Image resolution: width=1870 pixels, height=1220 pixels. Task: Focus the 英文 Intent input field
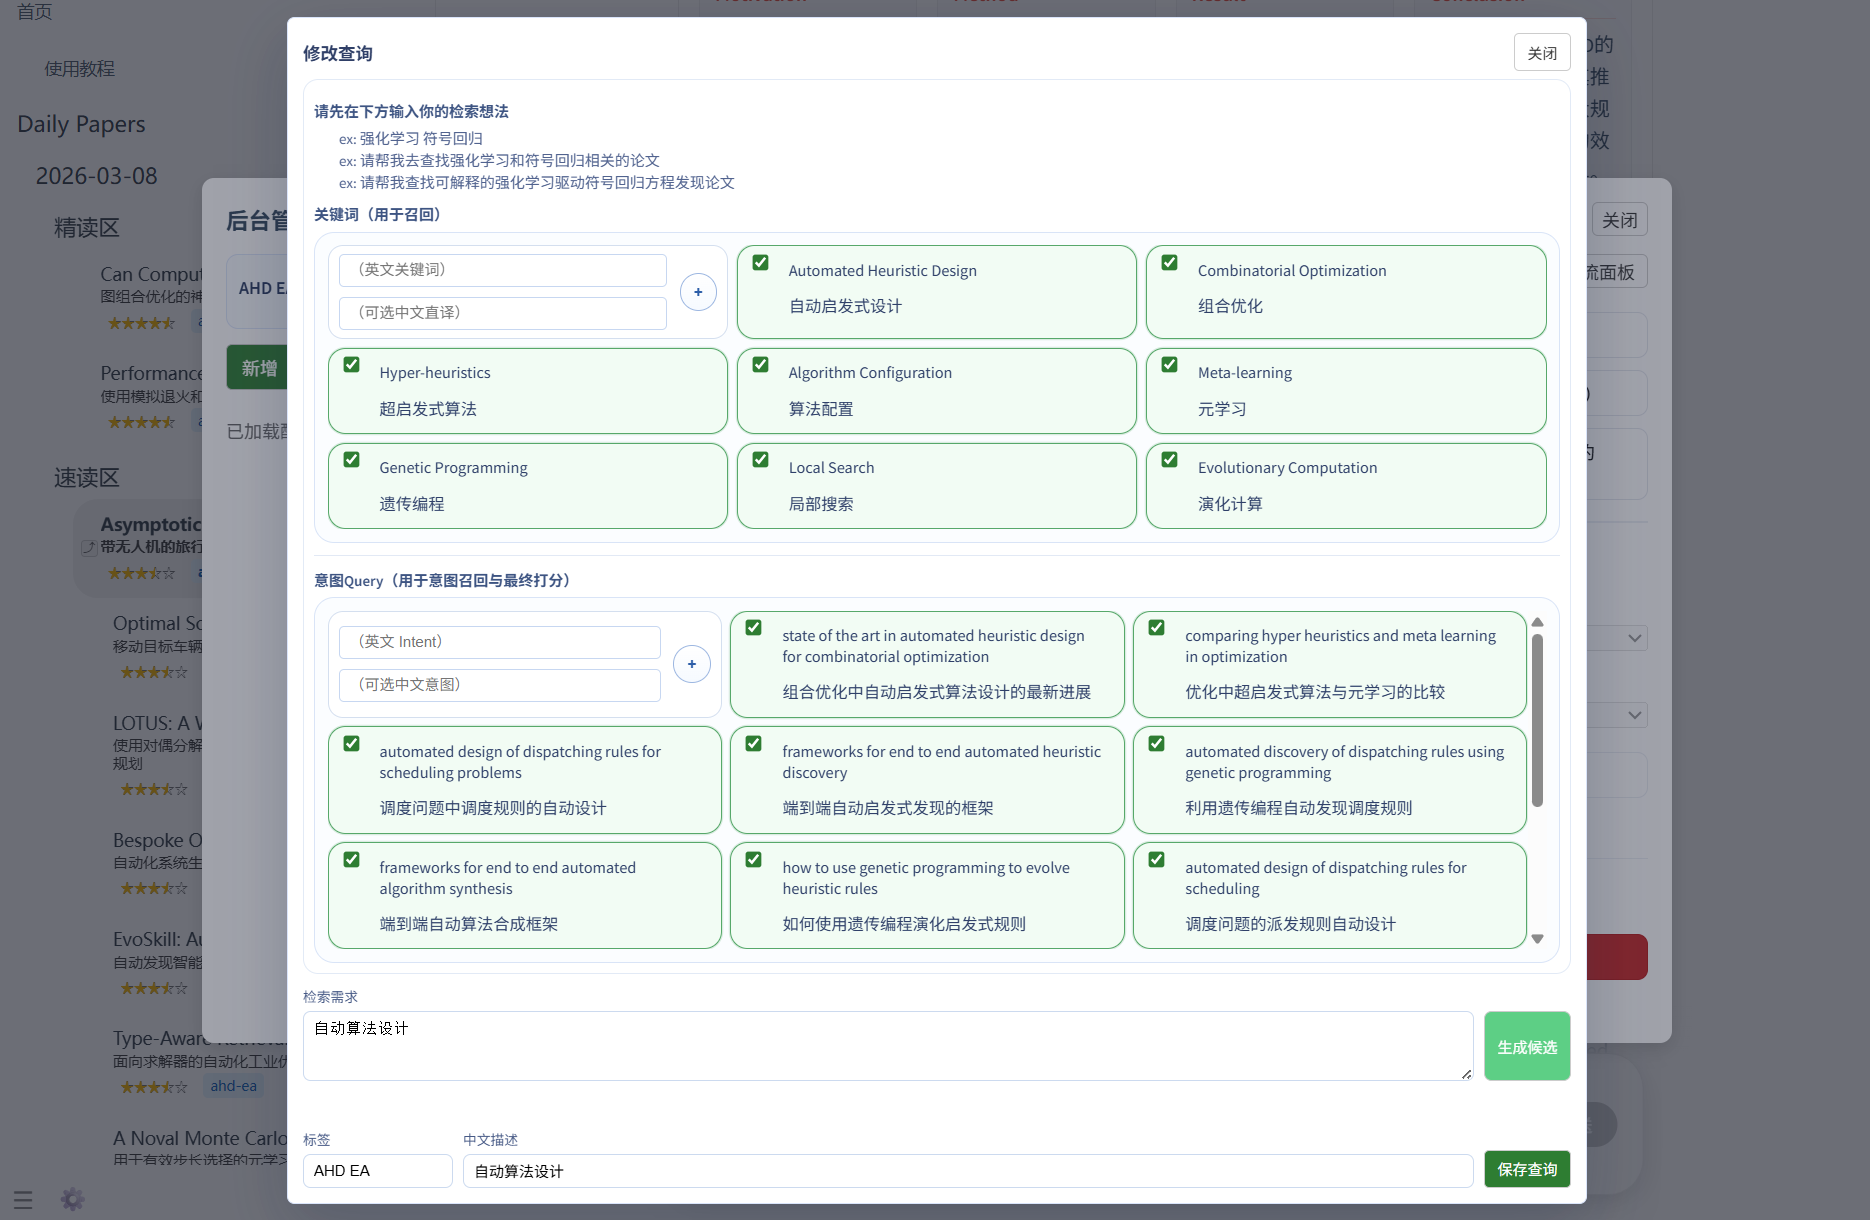pos(500,642)
